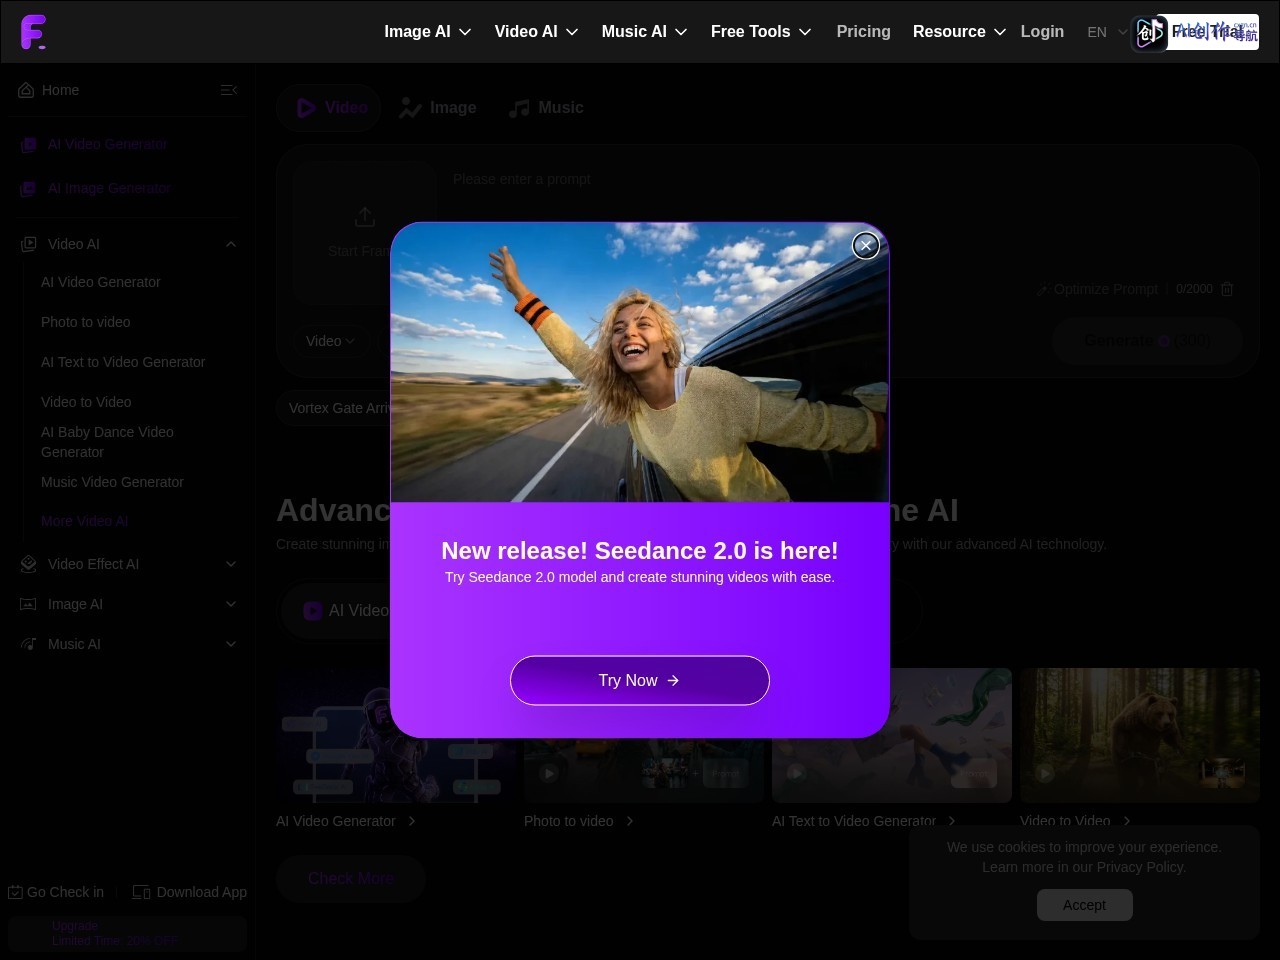The height and width of the screenshot is (960, 1280).
Task: Click the Video AI section icon
Action: (29, 244)
